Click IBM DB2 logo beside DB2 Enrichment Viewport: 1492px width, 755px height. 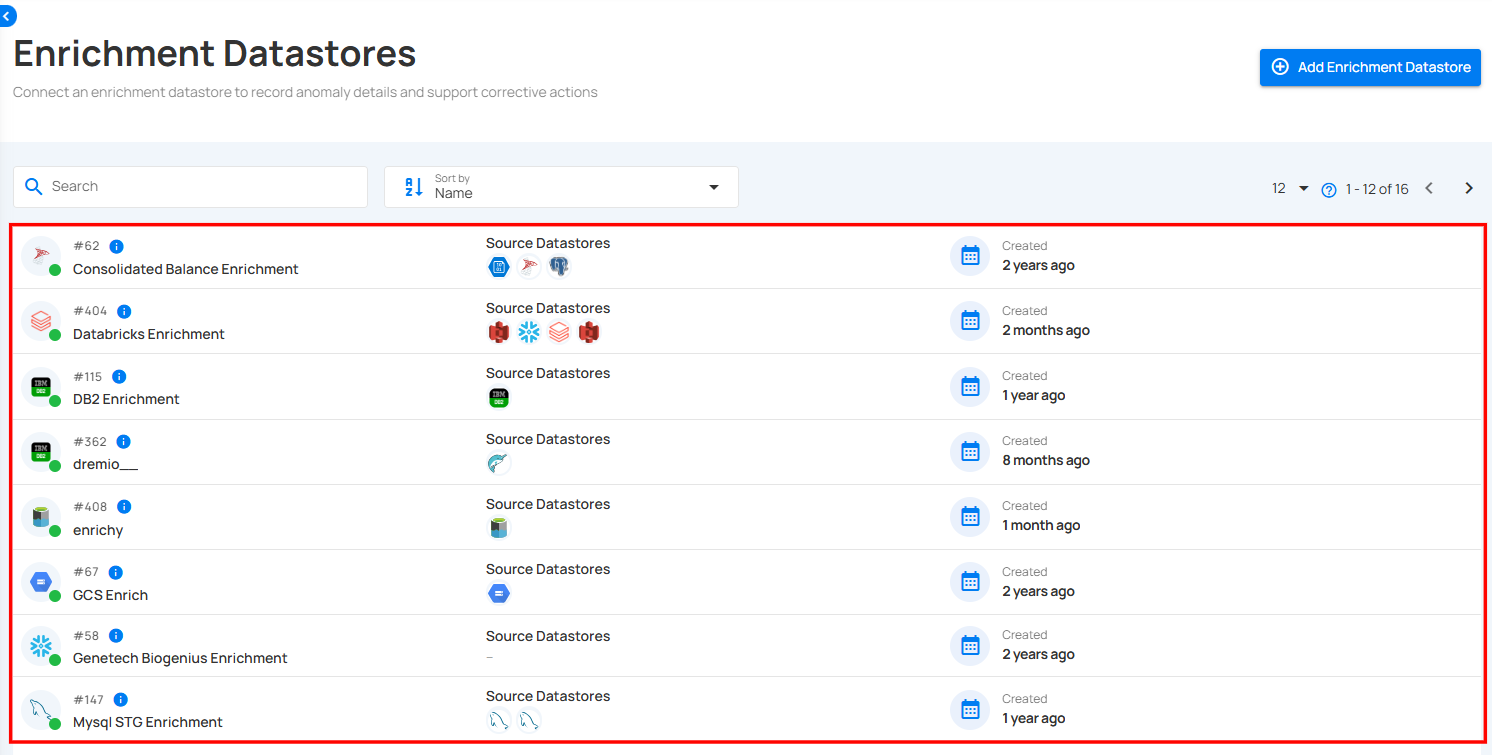(x=41, y=386)
